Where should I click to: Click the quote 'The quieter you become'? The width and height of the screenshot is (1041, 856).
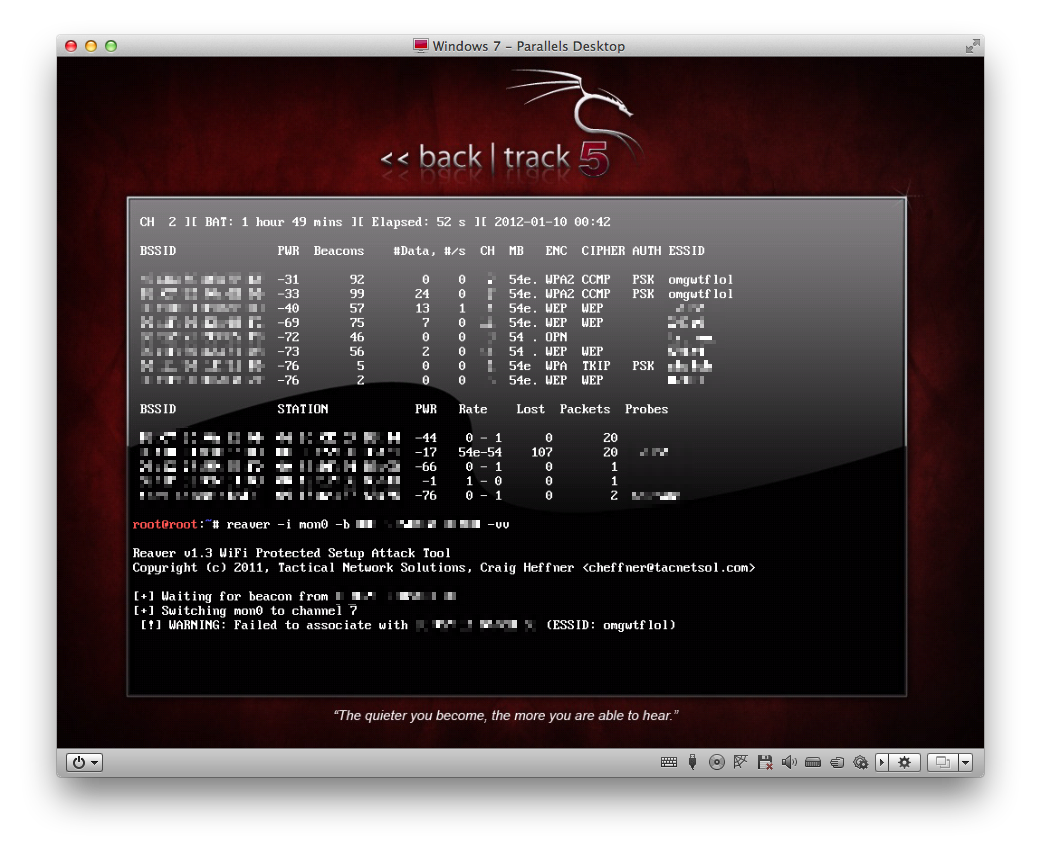coord(505,715)
